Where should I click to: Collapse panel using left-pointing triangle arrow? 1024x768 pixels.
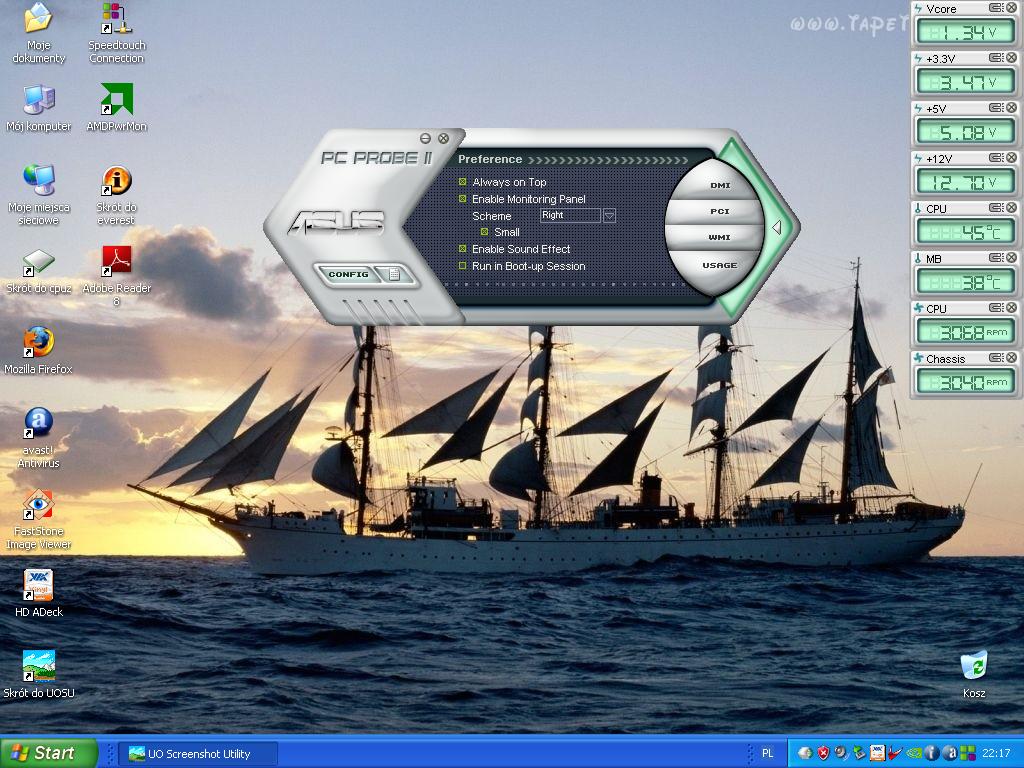click(x=776, y=228)
